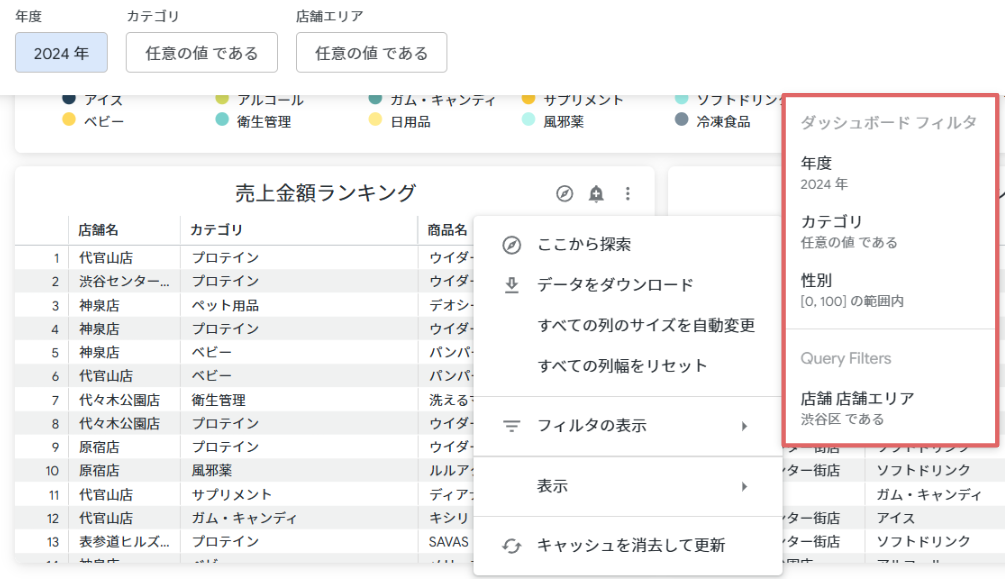Expand the フィルタの表示 submenu arrow
This screenshot has height=579, width=1005.
(744, 426)
